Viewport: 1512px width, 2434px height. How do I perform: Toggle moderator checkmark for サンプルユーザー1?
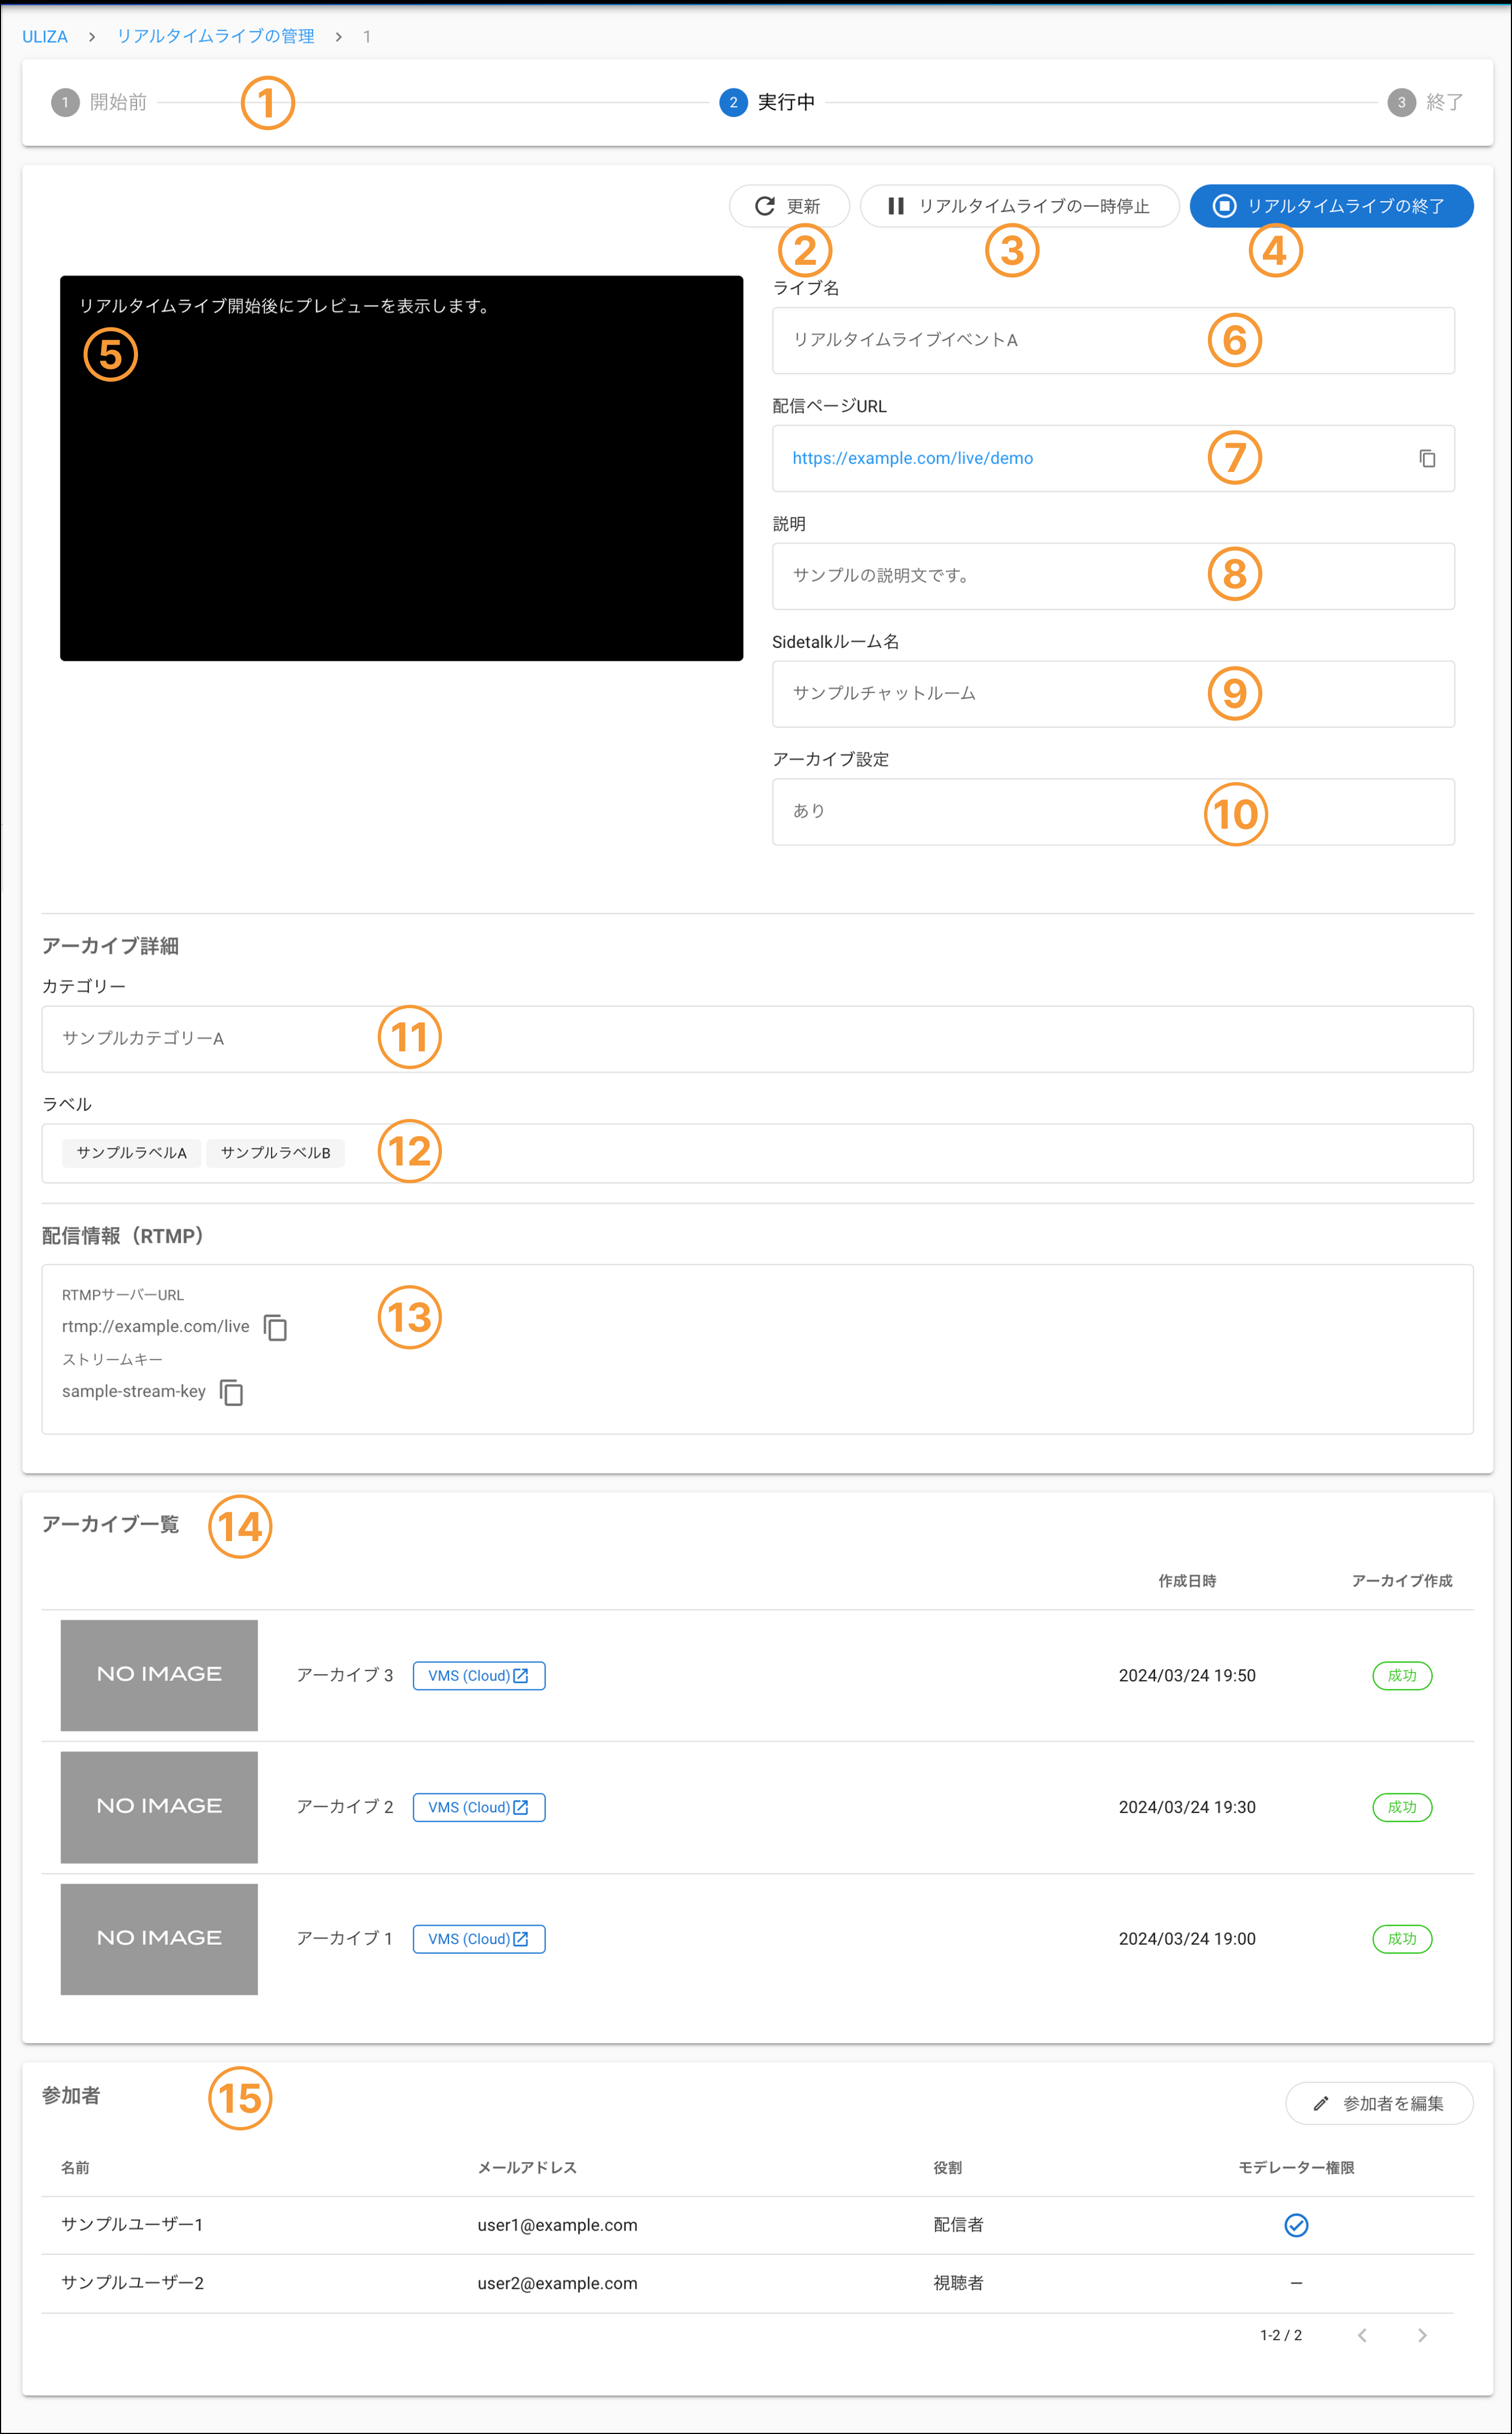coord(1296,2225)
